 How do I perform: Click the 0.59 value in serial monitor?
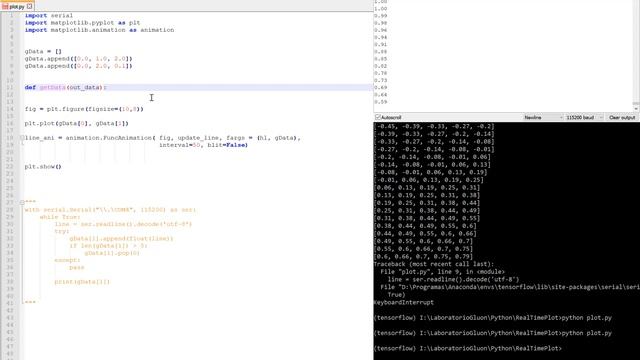(380, 102)
